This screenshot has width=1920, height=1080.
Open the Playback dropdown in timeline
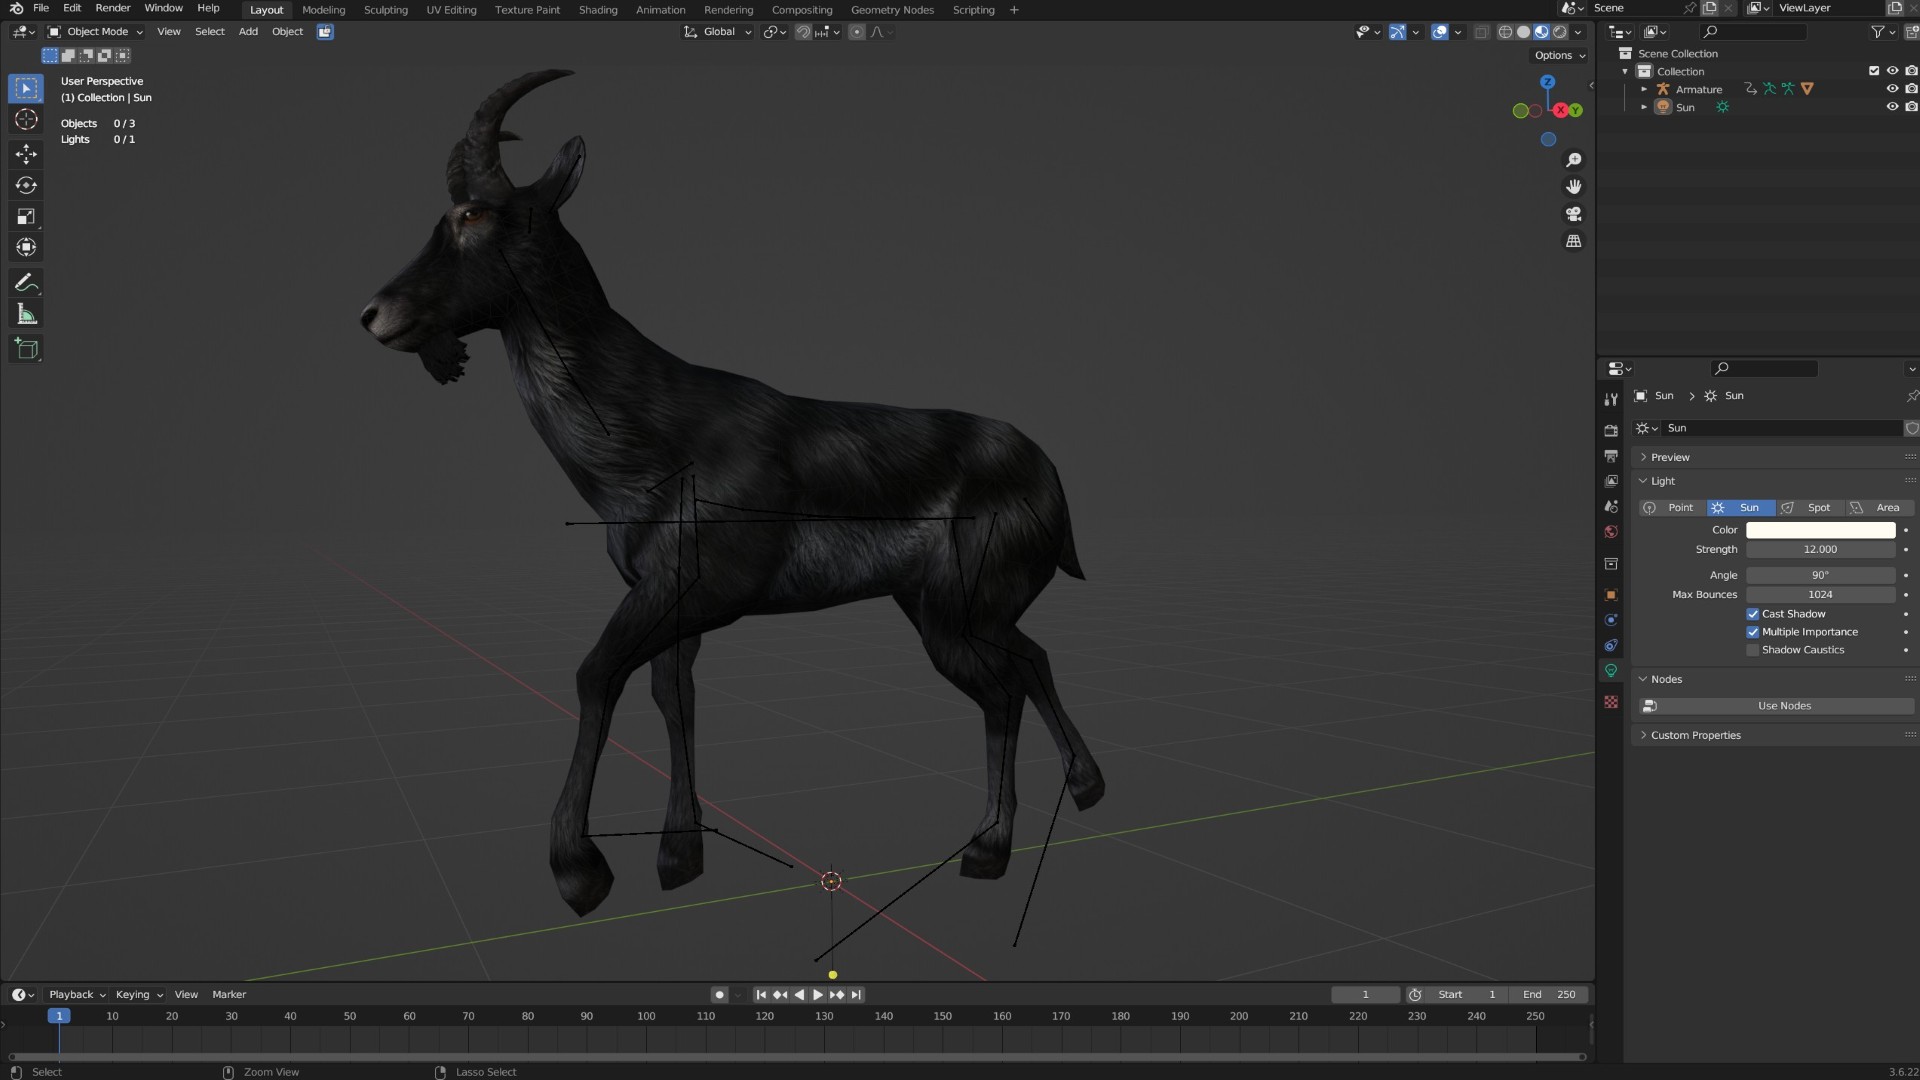click(x=77, y=995)
